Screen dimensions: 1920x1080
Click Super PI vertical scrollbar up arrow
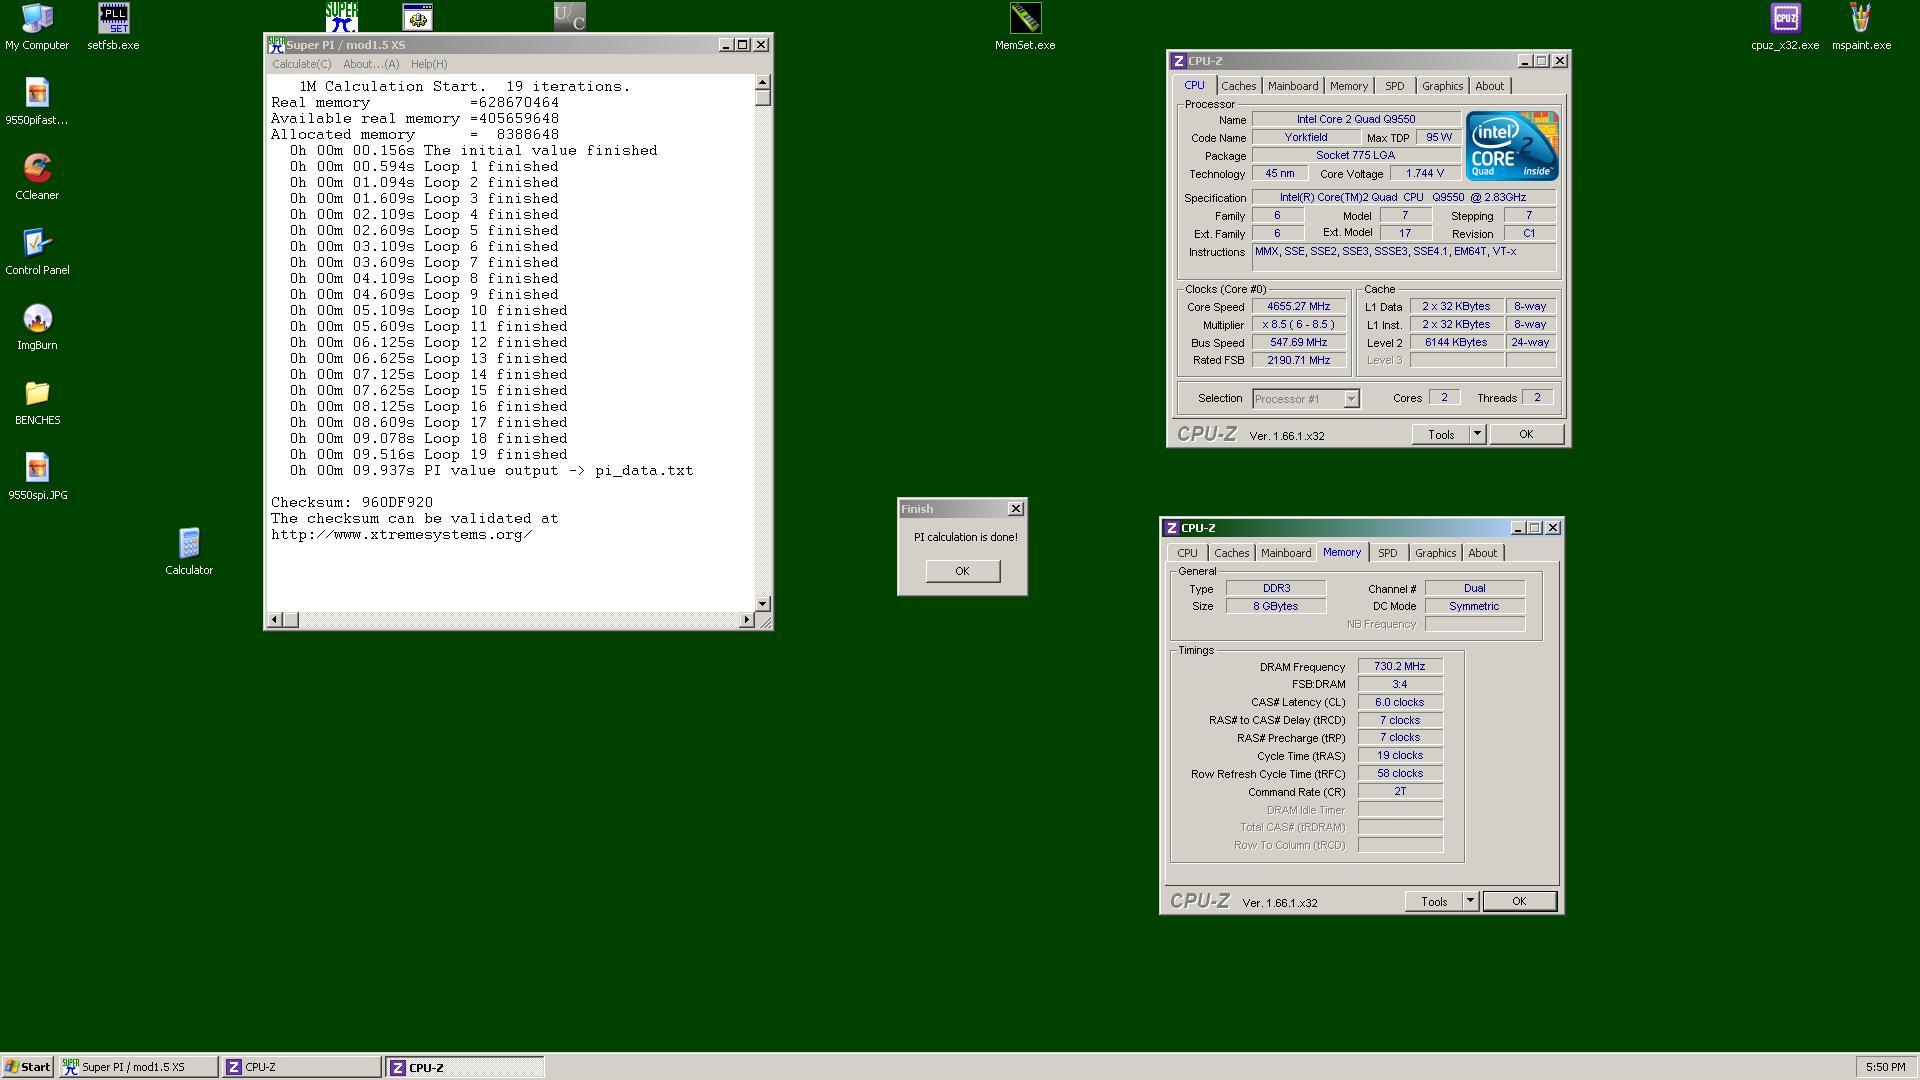[x=763, y=82]
